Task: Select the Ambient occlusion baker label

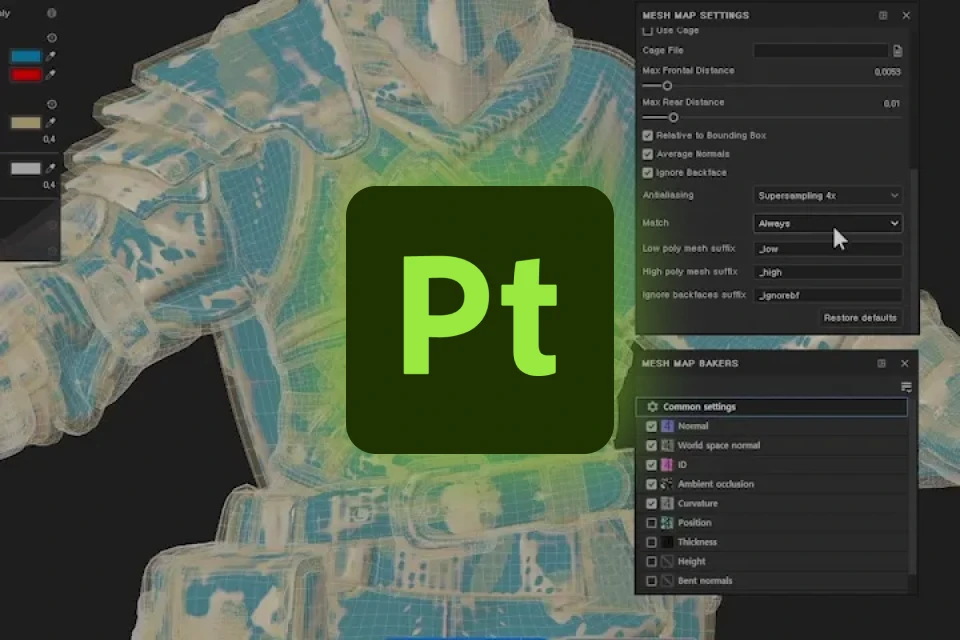Action: 716,484
